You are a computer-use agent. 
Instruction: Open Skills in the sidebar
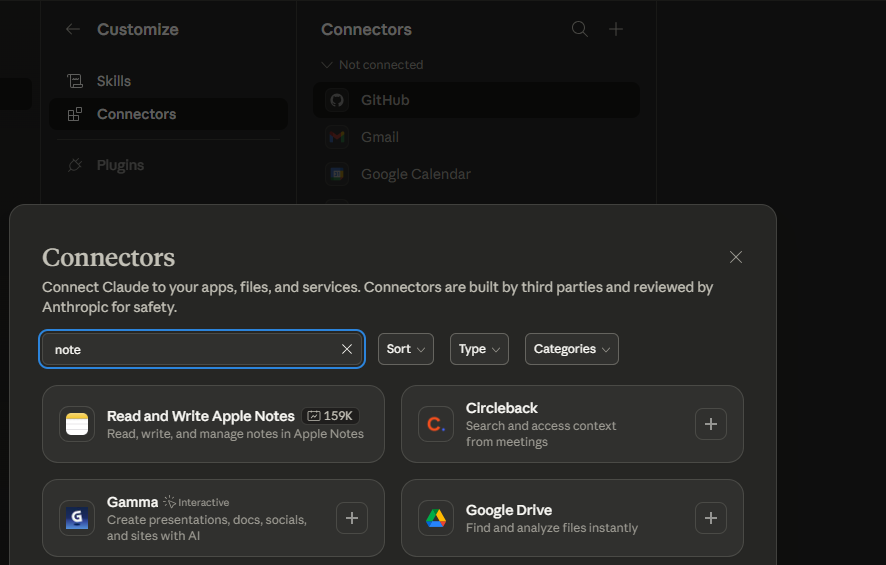tap(168, 81)
